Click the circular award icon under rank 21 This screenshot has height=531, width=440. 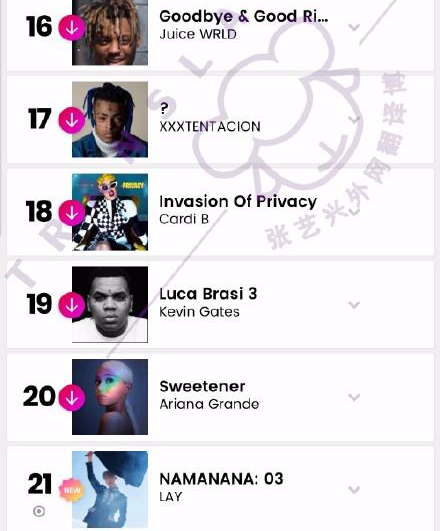[39, 511]
